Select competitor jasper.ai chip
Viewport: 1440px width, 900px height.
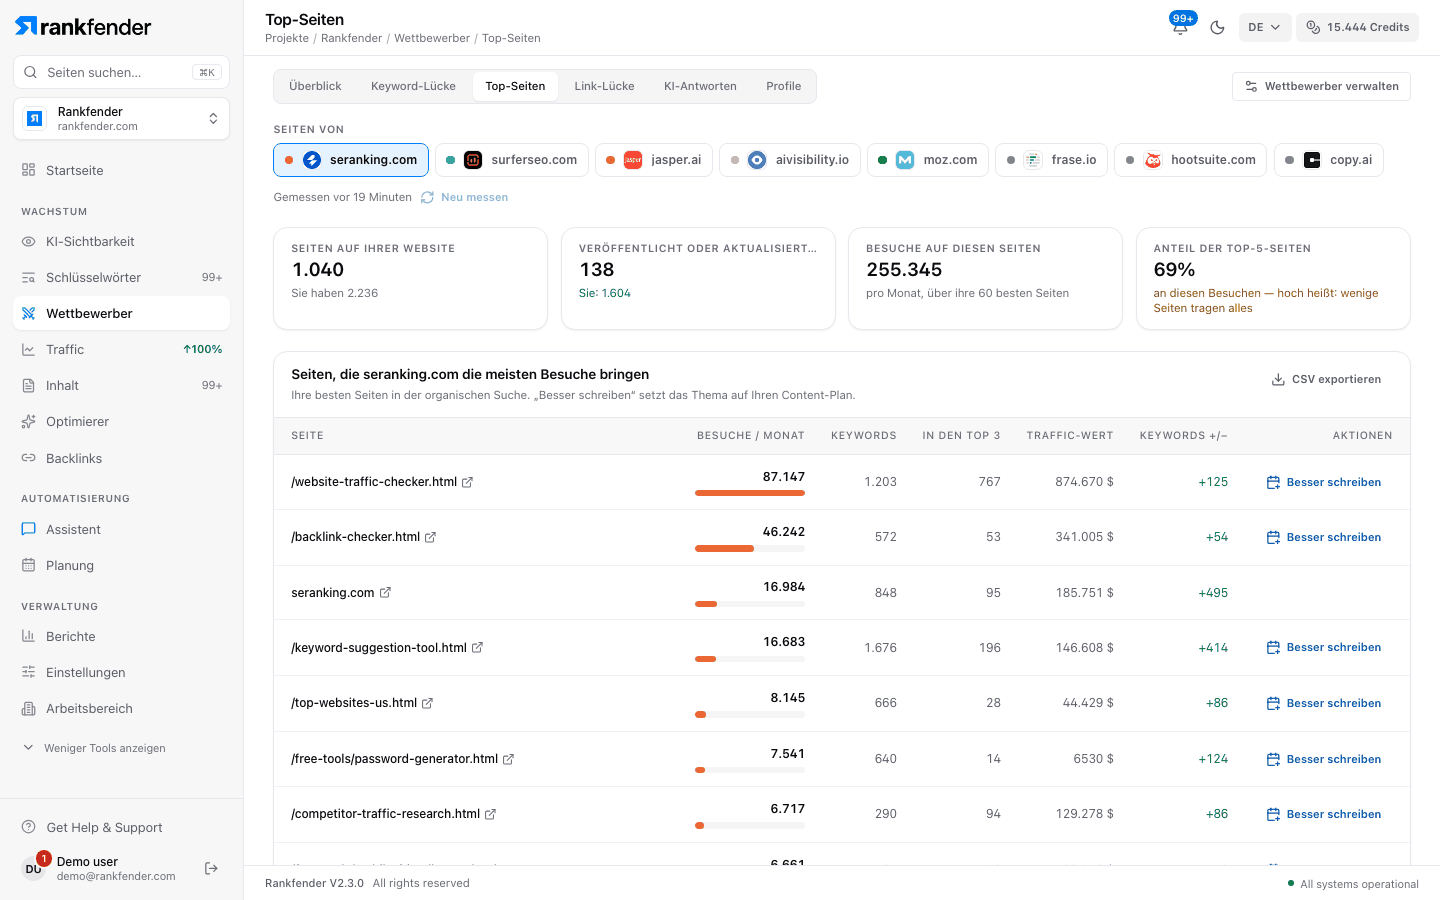click(654, 160)
